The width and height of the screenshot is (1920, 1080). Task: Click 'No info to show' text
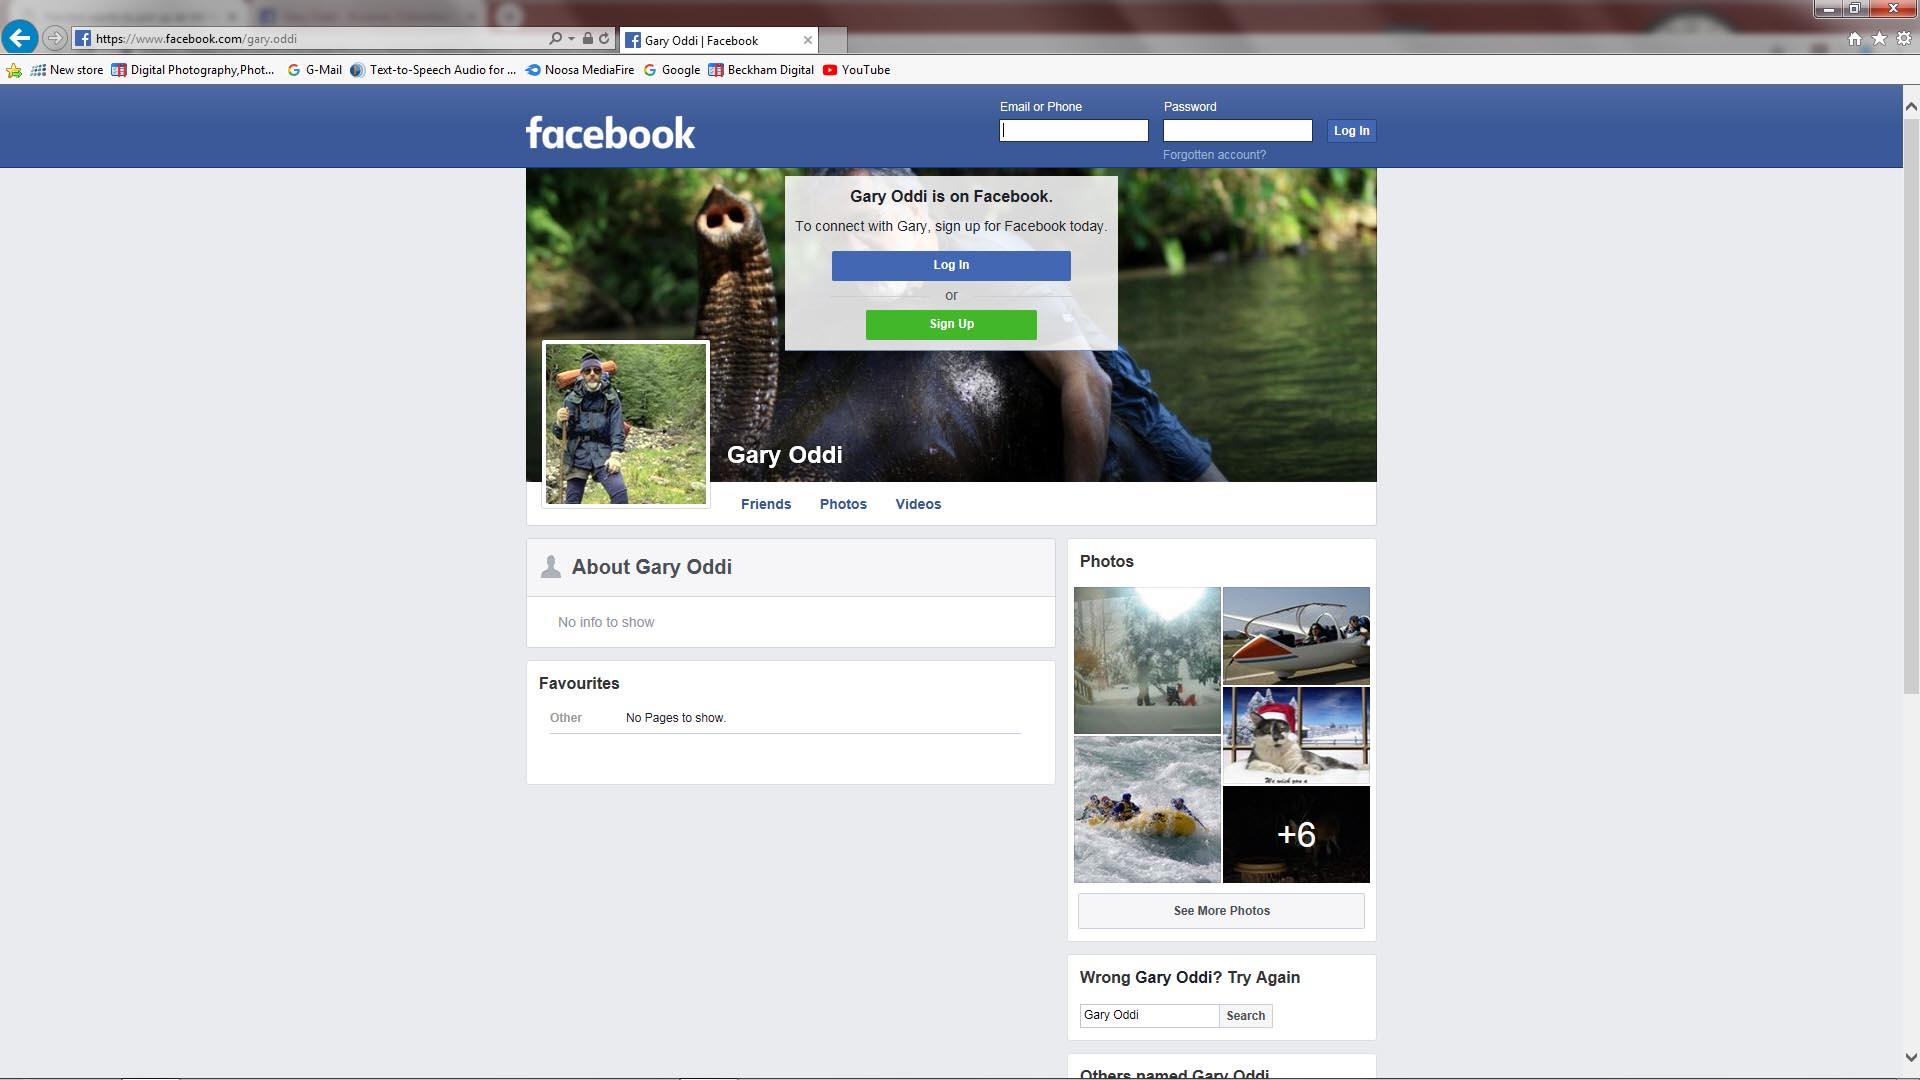tap(606, 622)
